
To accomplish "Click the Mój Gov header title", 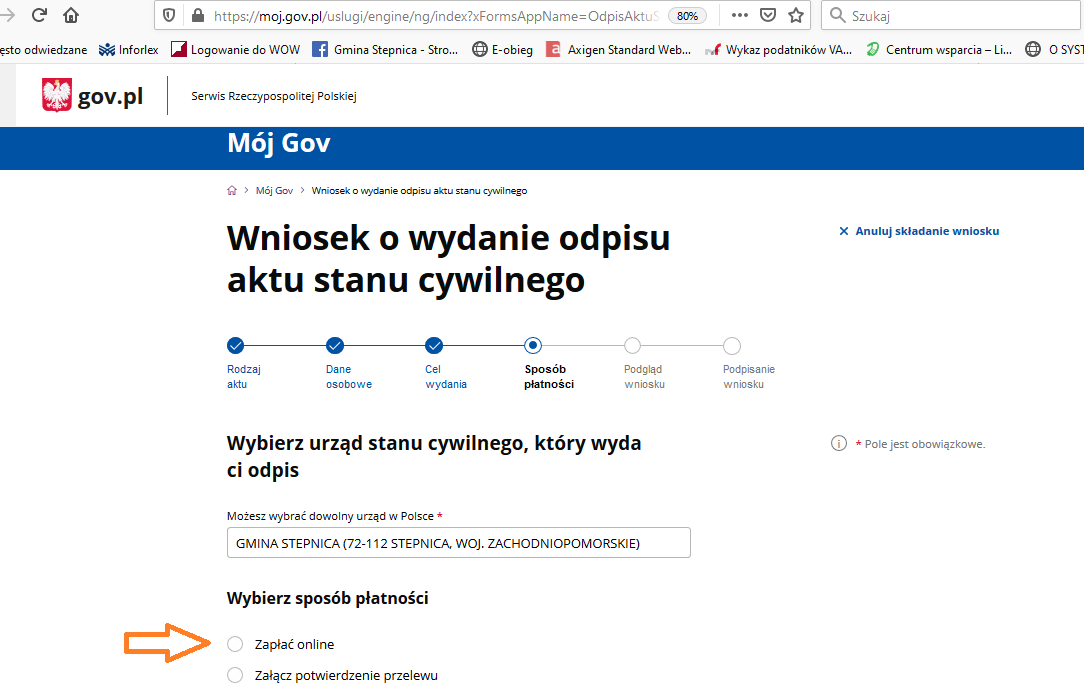I will (x=279, y=143).
